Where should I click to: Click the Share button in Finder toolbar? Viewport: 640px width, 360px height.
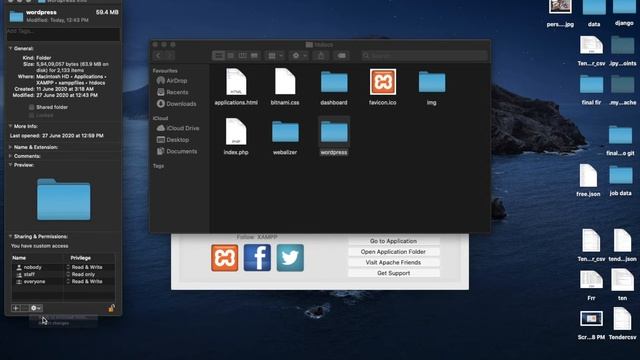[321, 56]
